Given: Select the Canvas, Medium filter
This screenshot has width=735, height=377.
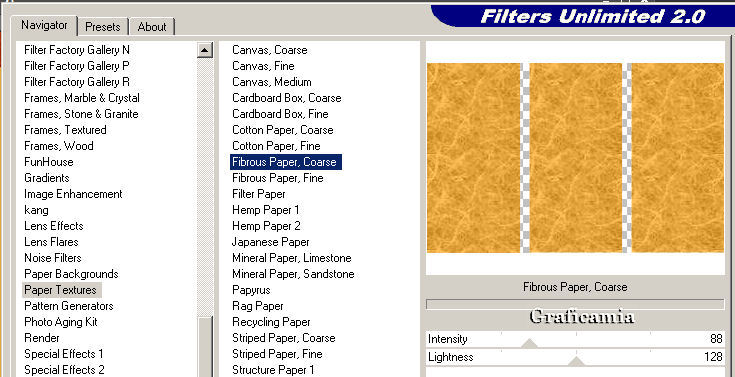Looking at the screenshot, I should pyautogui.click(x=271, y=82).
